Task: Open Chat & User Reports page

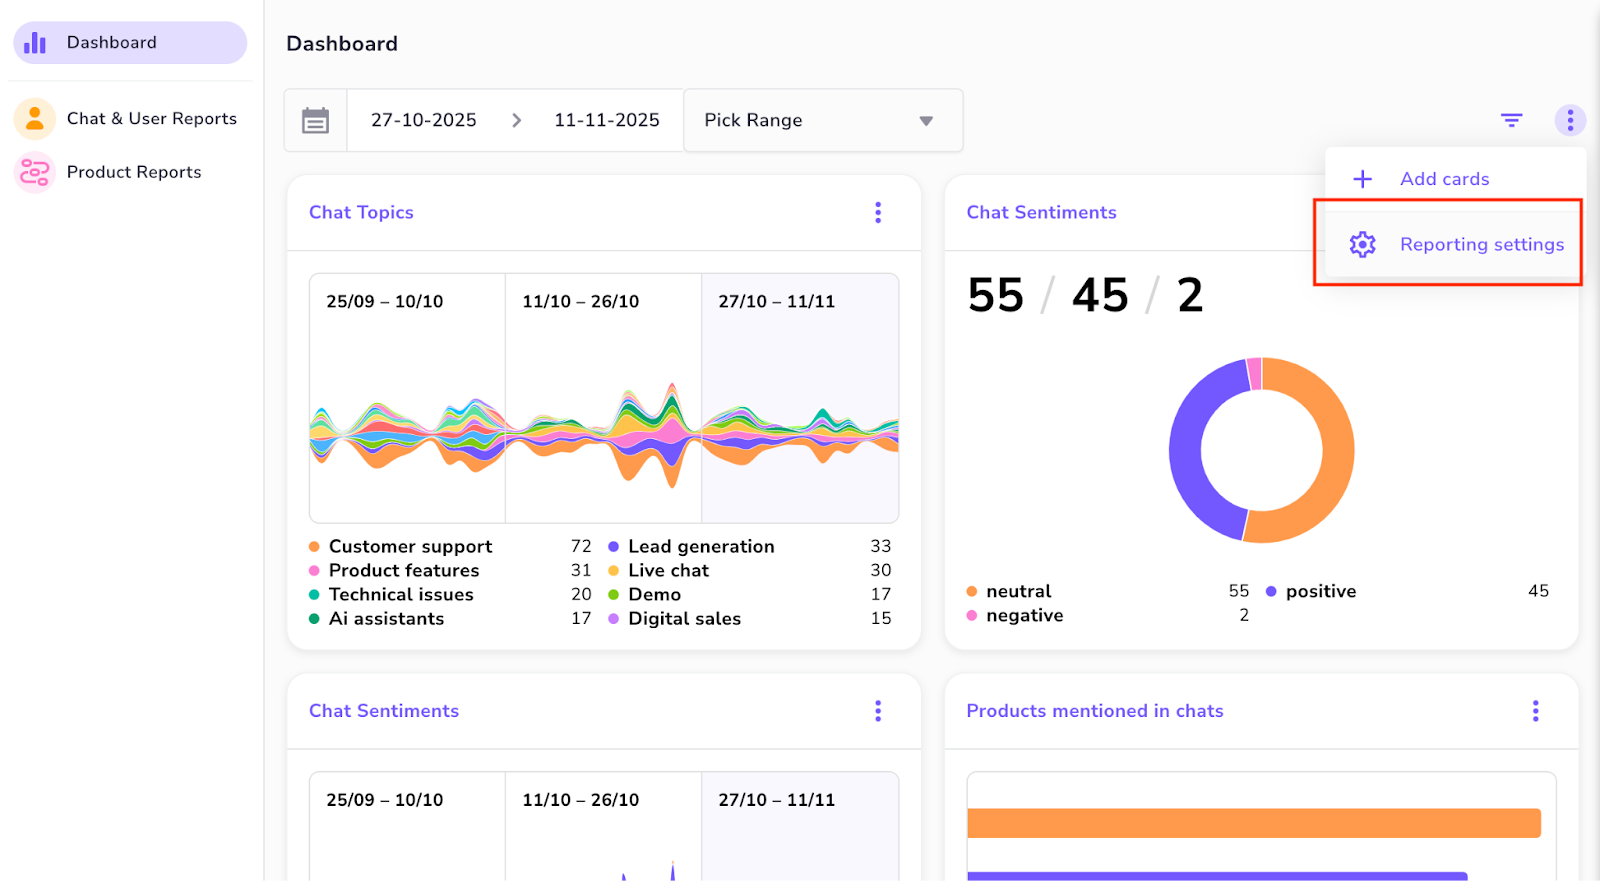Action: [x=152, y=119]
